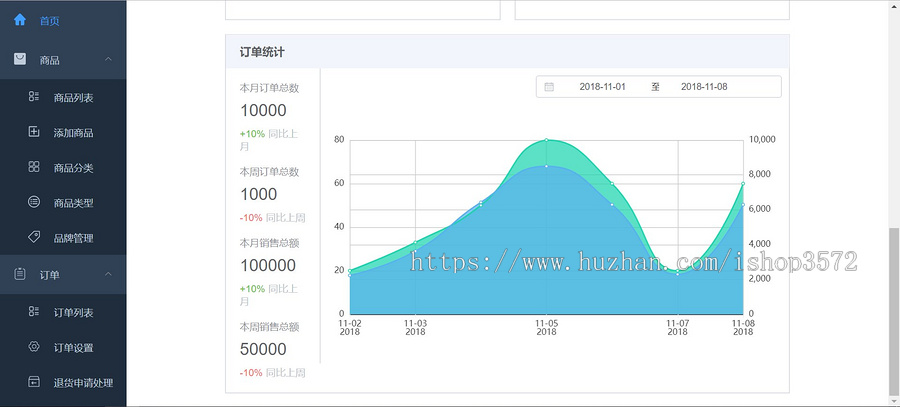The image size is (900, 407).
Task: Click the 品牌管理 tag icon
Action: [34, 237]
